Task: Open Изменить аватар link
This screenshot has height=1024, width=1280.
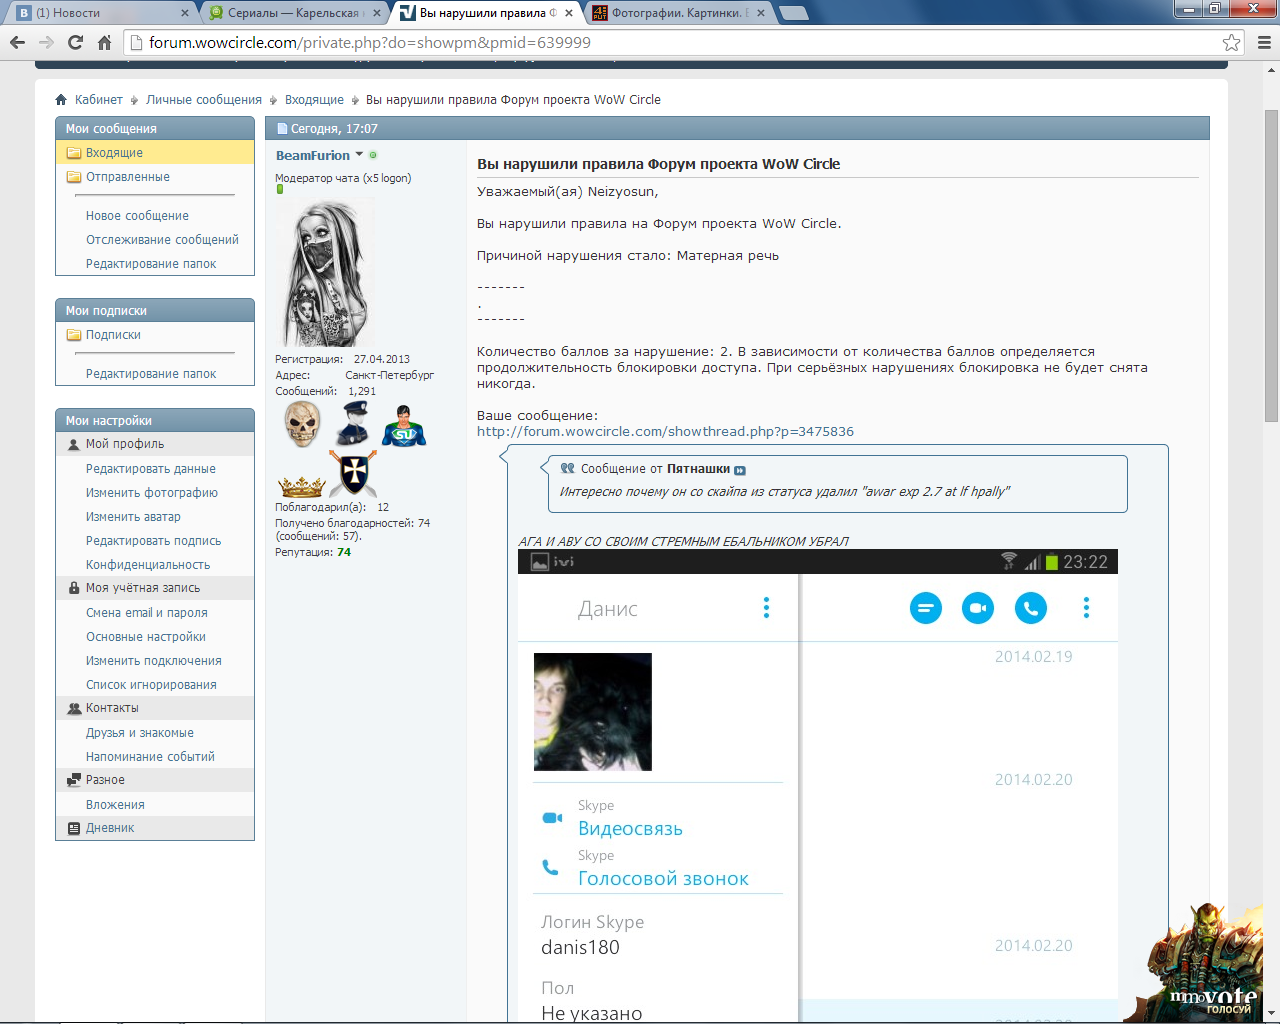Action: coord(133,517)
